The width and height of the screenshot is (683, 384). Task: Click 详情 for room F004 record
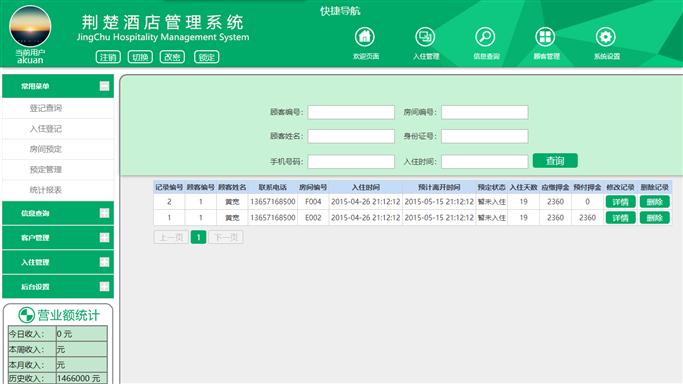(x=620, y=202)
